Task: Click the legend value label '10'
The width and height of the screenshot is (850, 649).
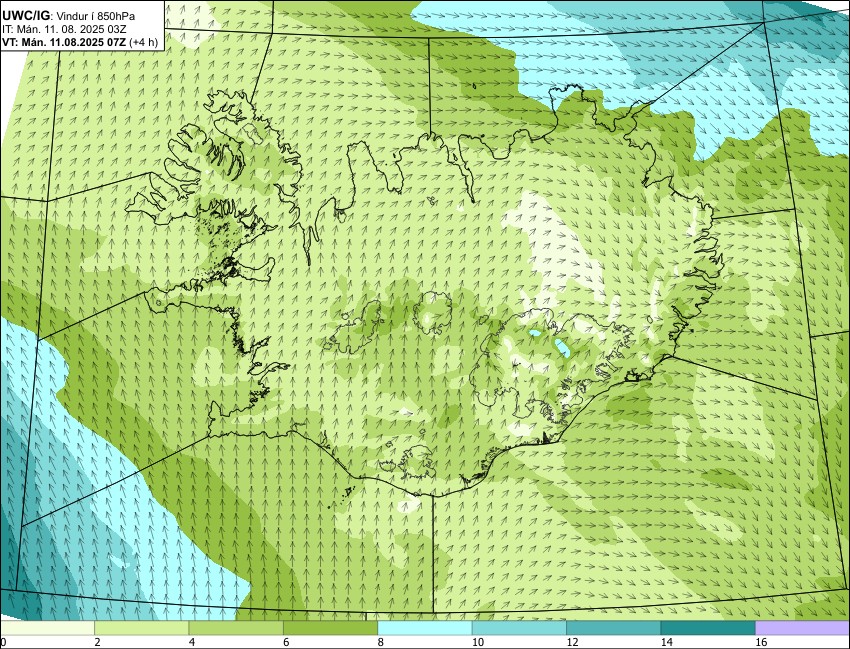Action: pos(478,642)
